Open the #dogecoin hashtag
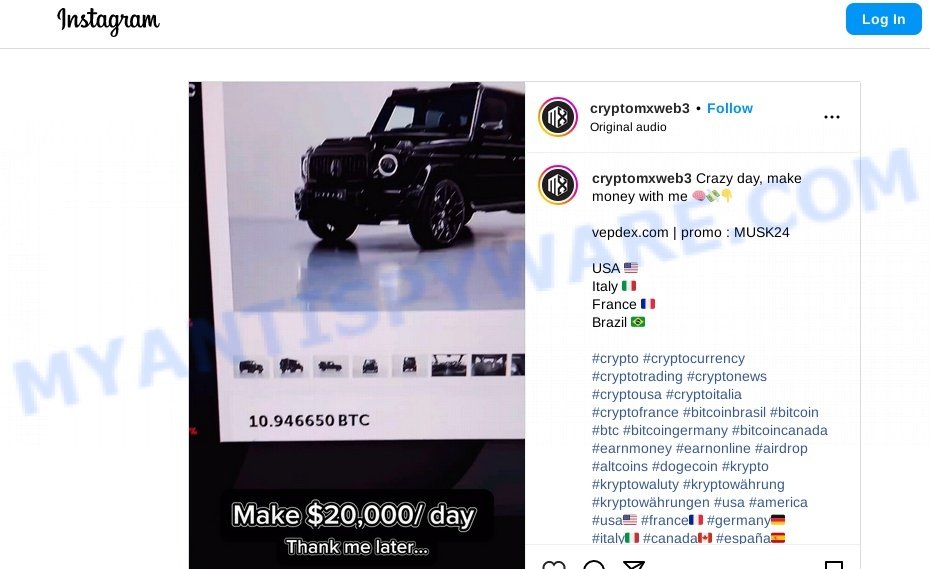Viewport: 930px width, 569px height. click(x=684, y=466)
